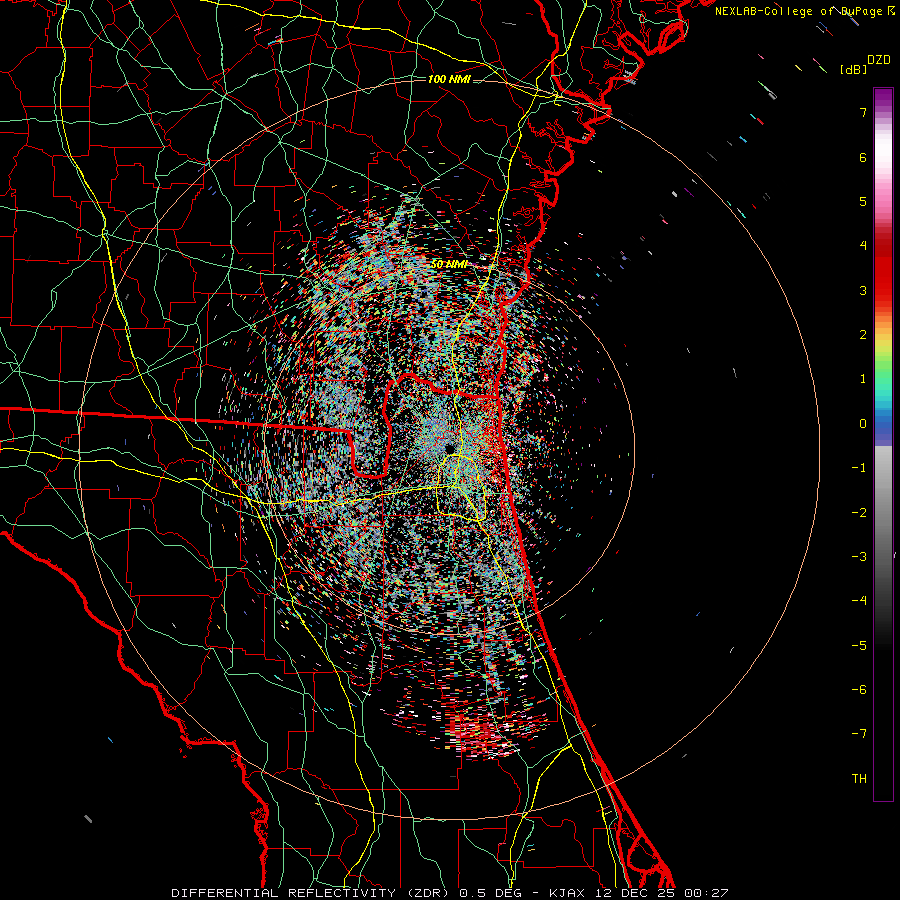Click the -3 value on the color scale

click(859, 557)
